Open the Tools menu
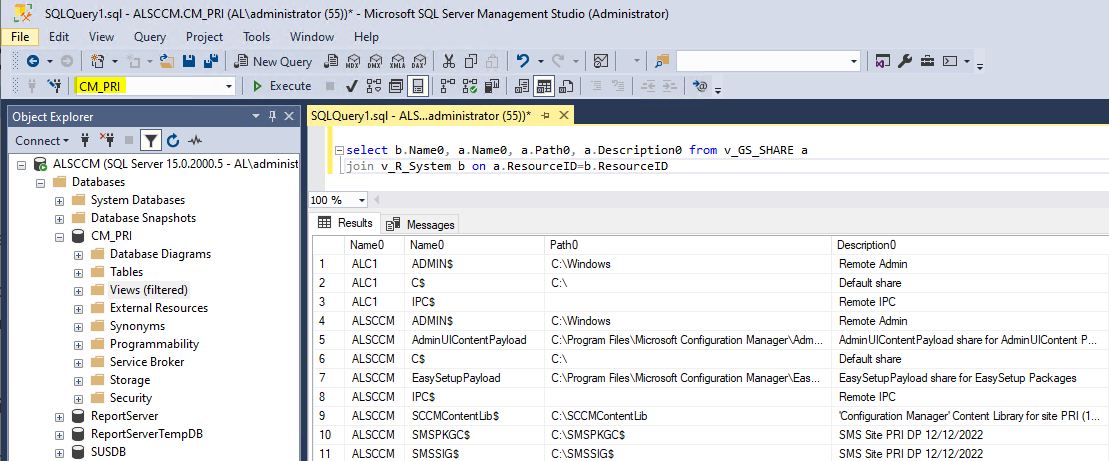The image size is (1109, 461). pos(257,37)
